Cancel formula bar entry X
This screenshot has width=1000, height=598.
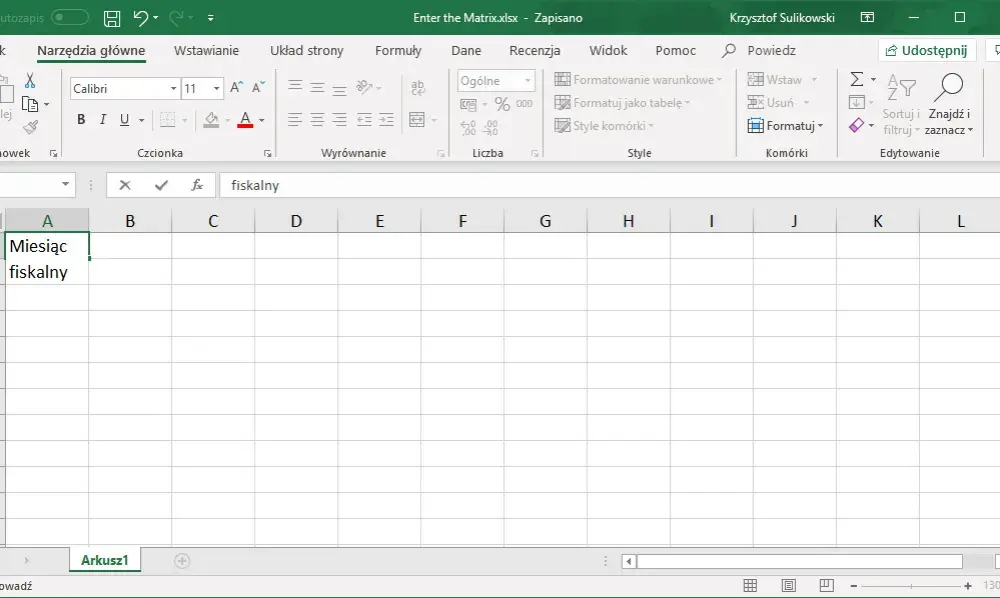[125, 185]
